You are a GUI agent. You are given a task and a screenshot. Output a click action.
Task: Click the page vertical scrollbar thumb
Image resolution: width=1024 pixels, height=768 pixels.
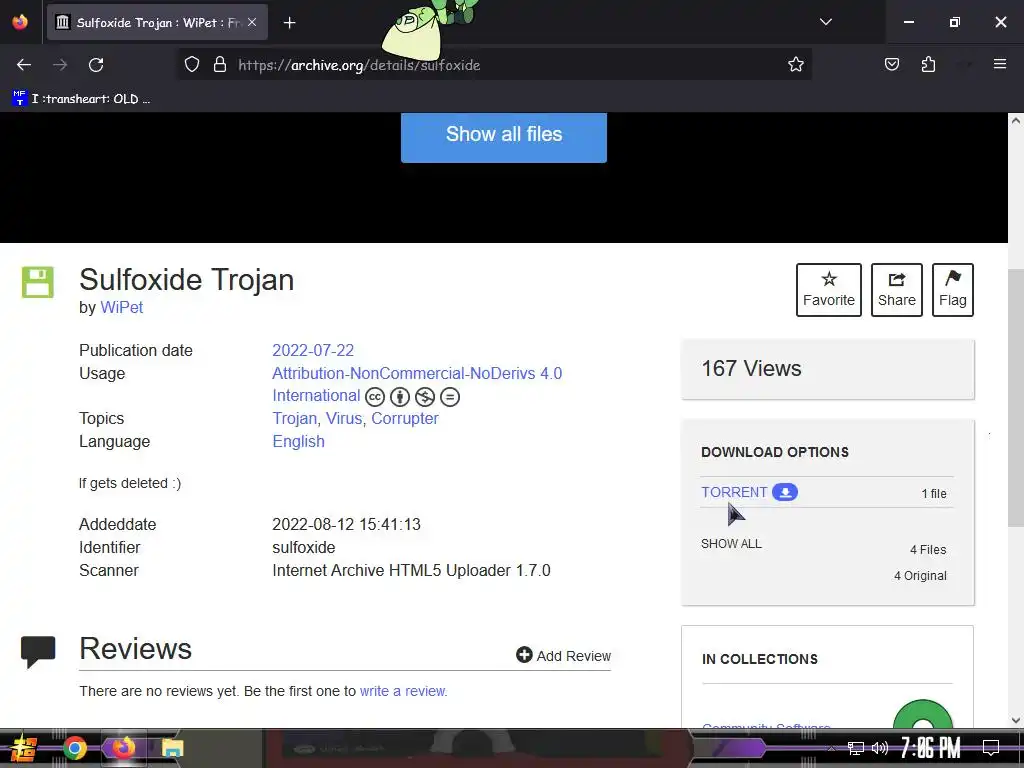pos(1016,397)
